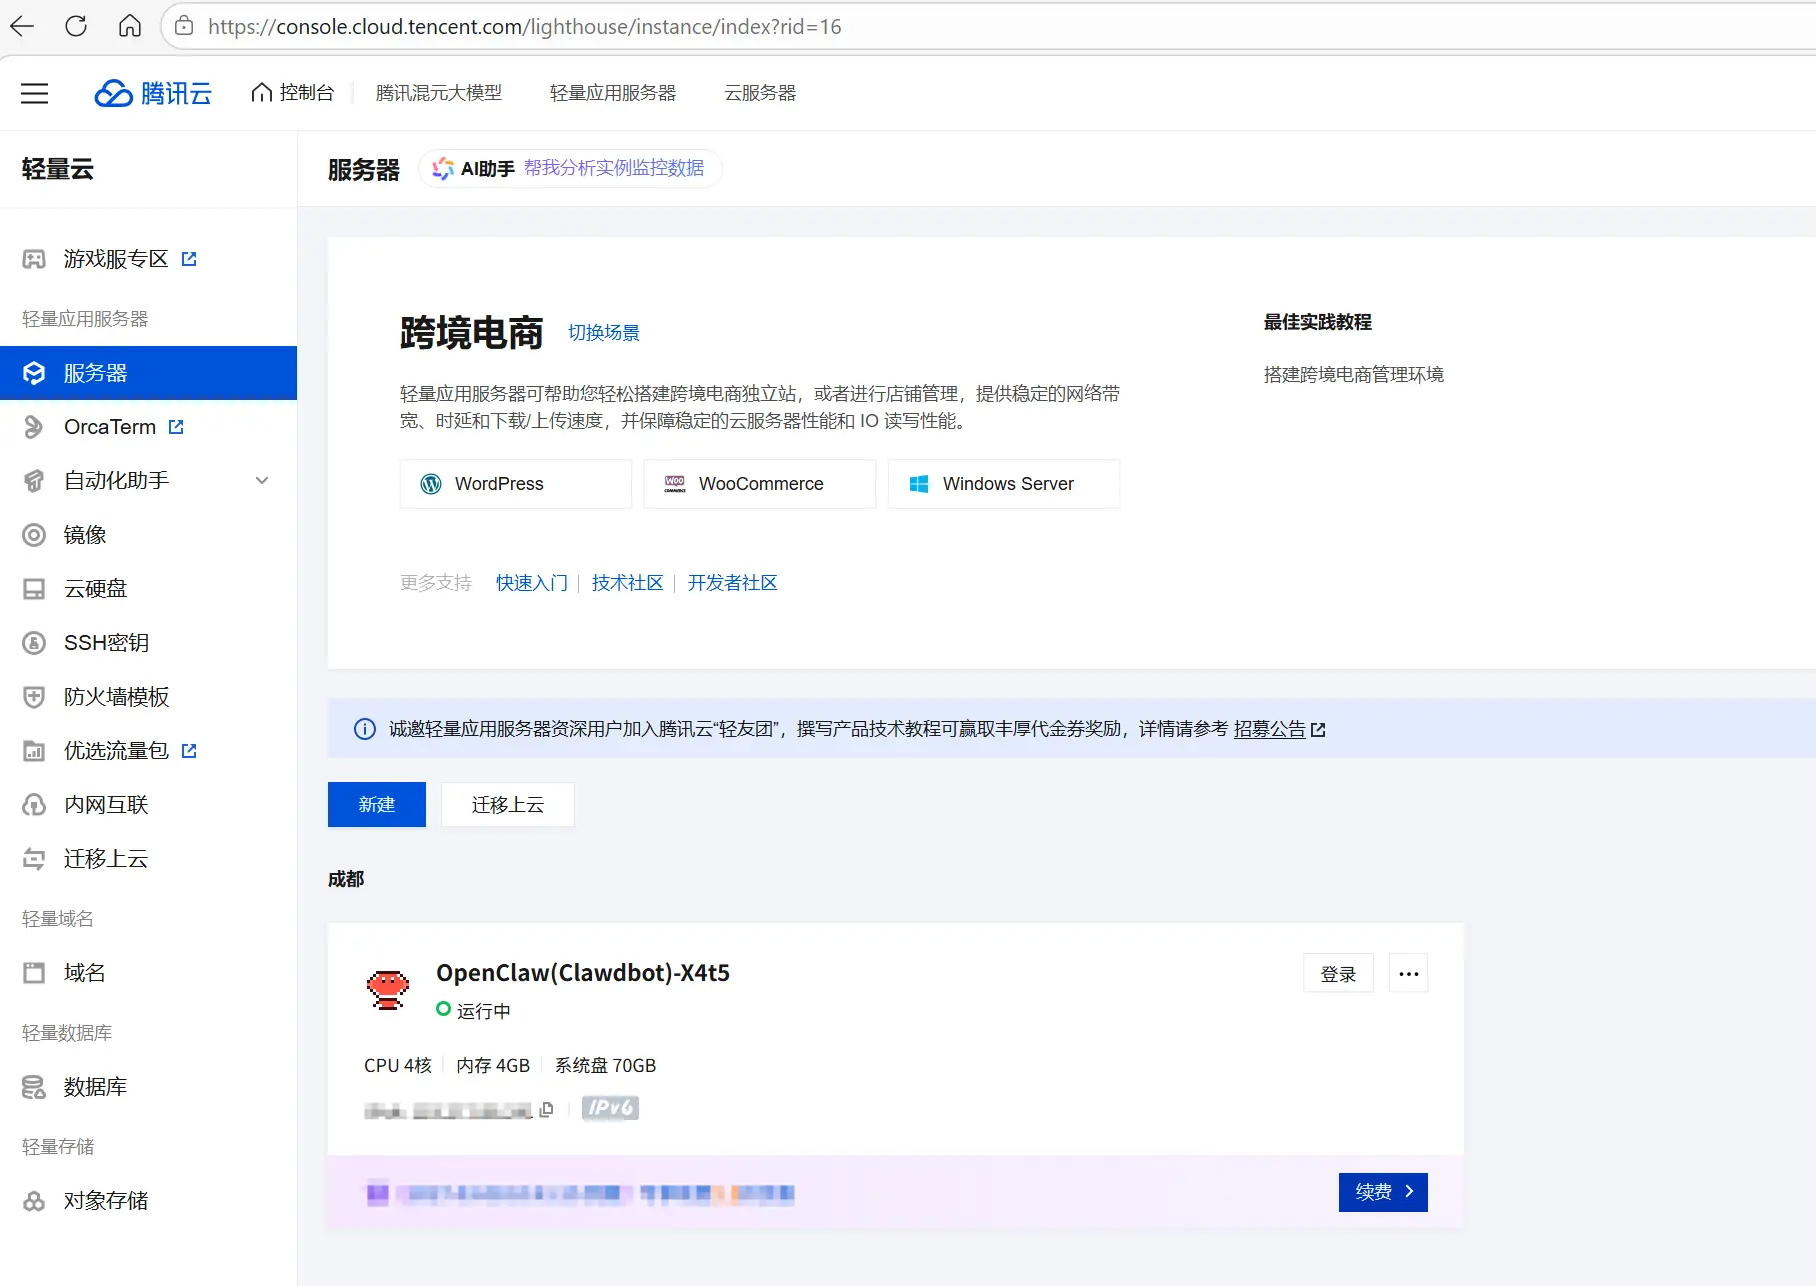This screenshot has width=1816, height=1286.
Task: Open OrcaTerm from the sidebar
Action: click(110, 427)
